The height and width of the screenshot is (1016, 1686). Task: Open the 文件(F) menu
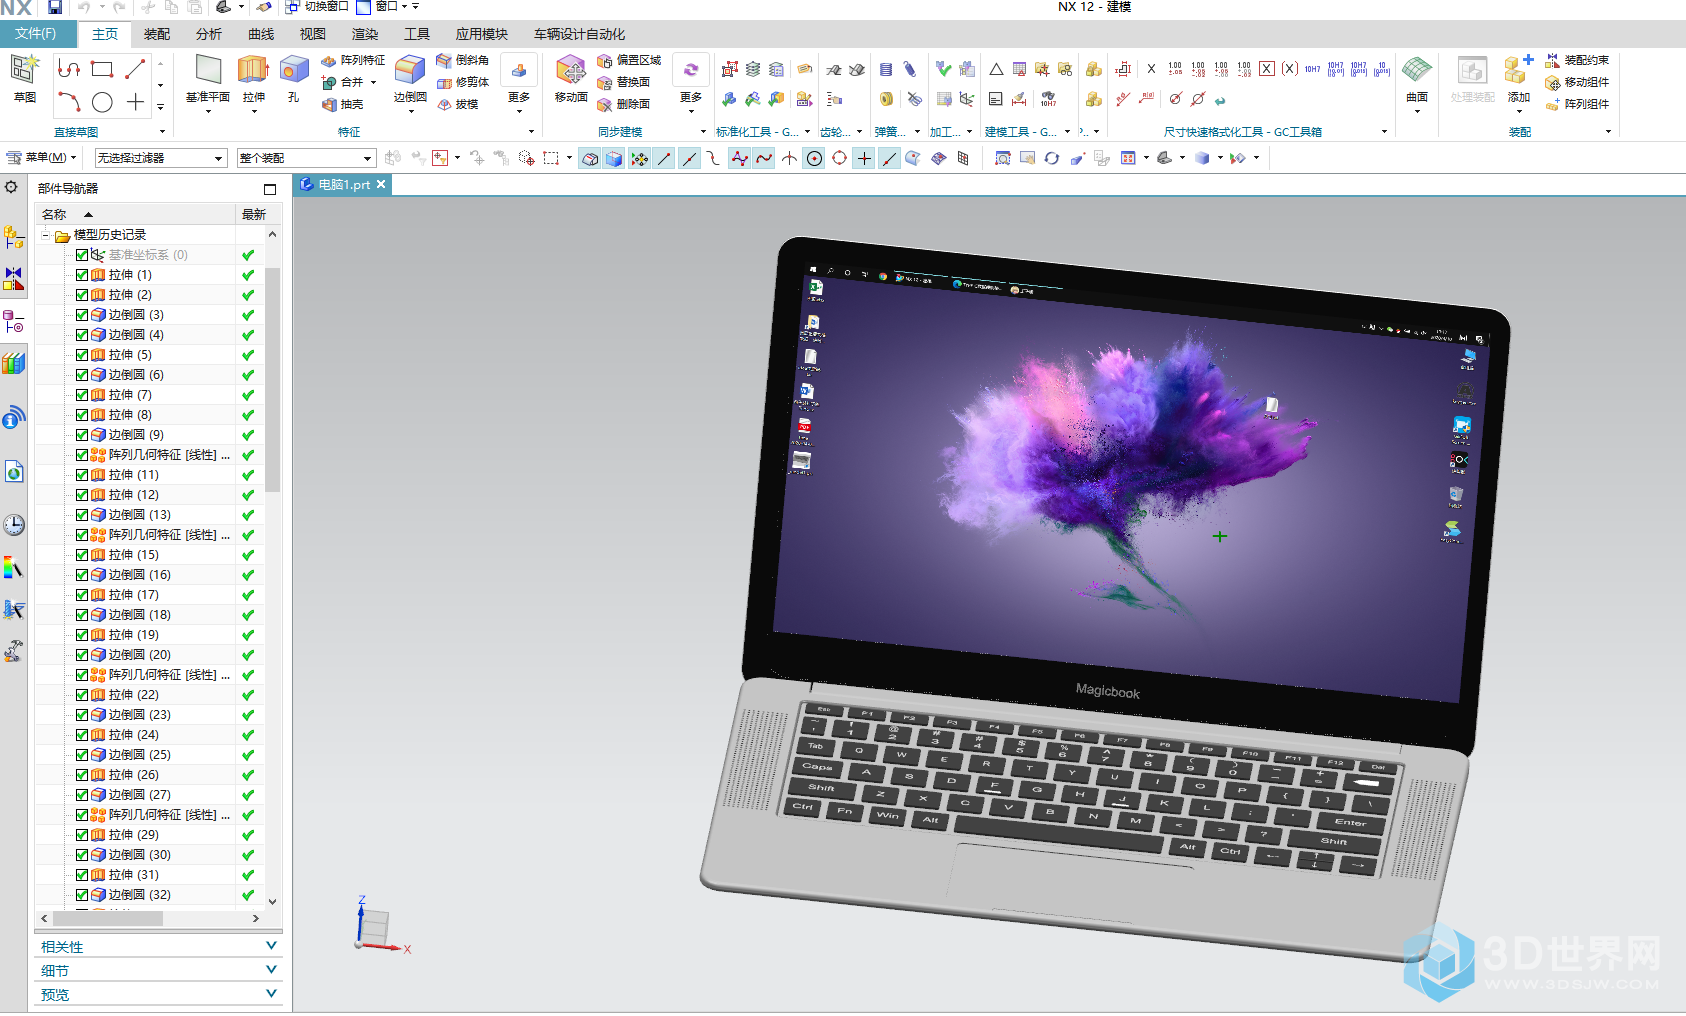[38, 34]
